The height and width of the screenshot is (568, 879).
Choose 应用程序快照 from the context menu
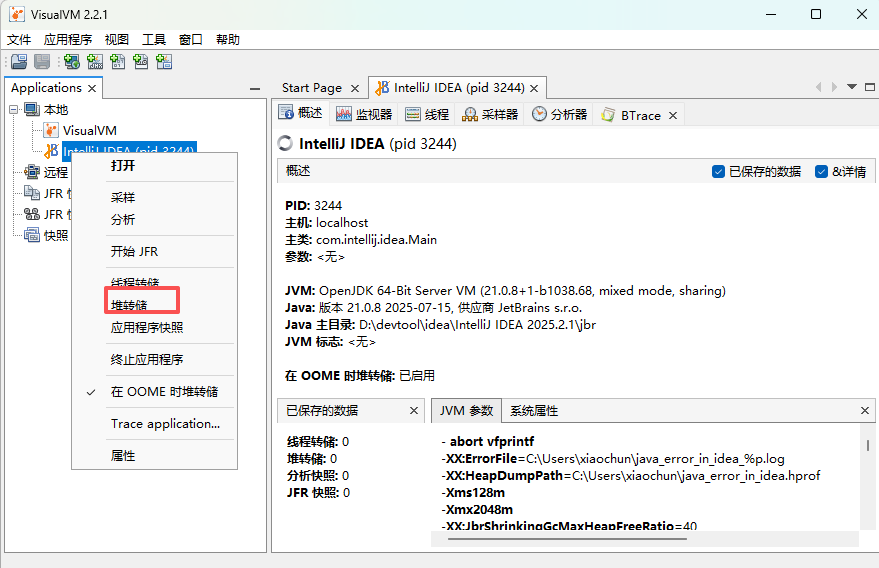tap(154, 327)
